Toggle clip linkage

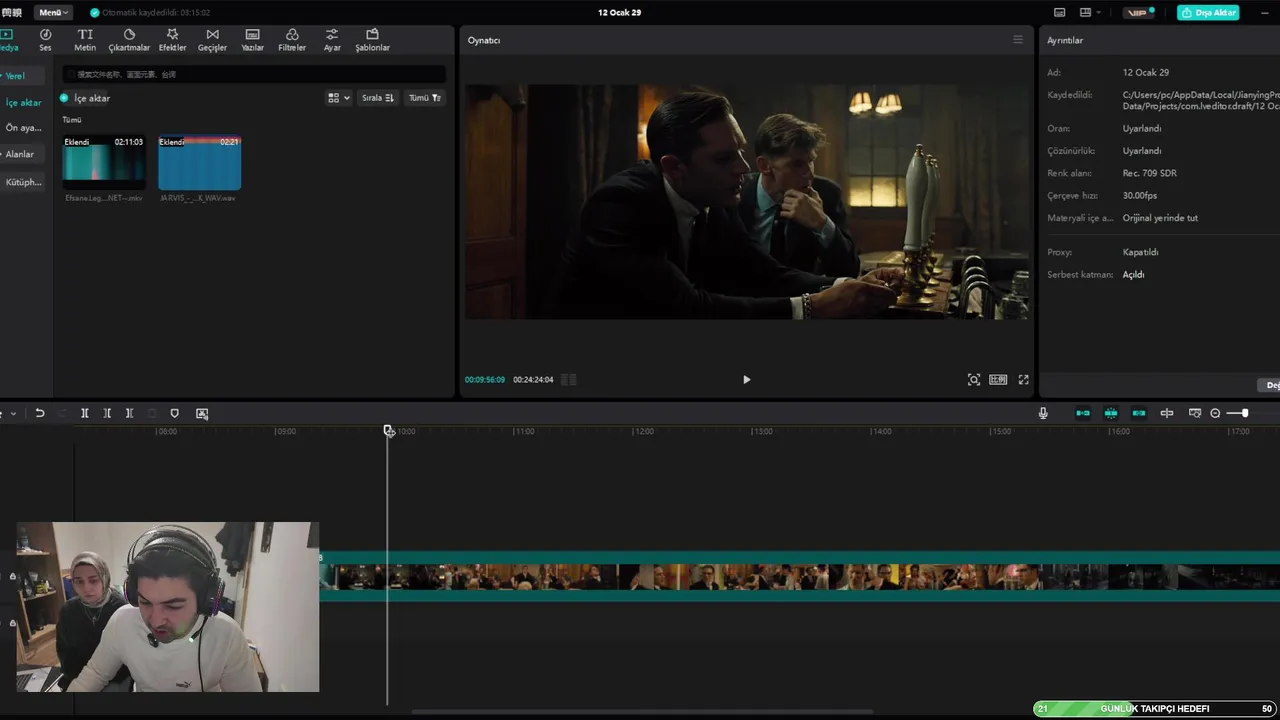(x=1139, y=413)
